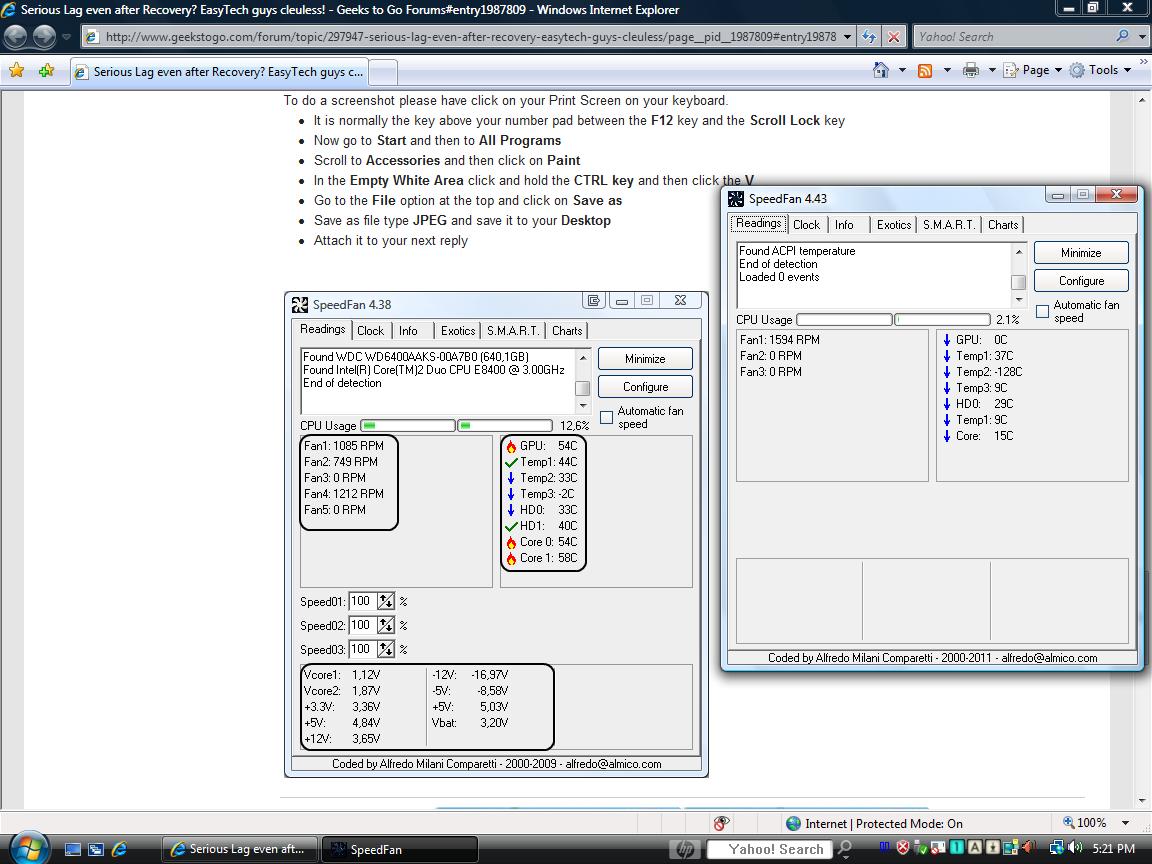Click the 'A' Caps Lock tray indicator
1152x864 pixels.
[x=975, y=848]
